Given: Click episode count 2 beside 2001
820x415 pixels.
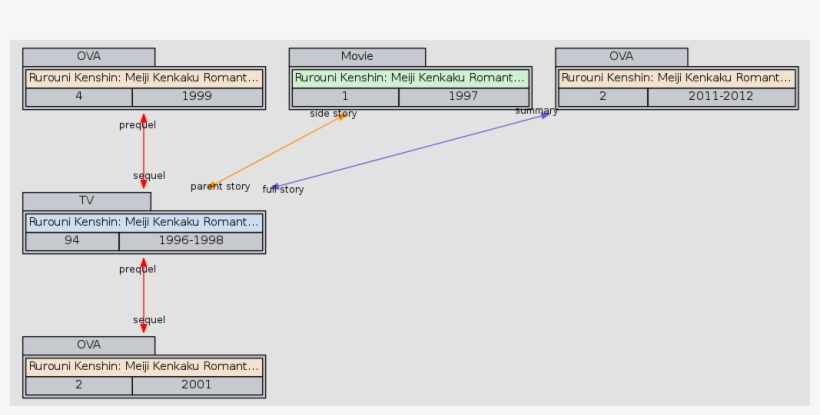Looking at the screenshot, I should (x=79, y=385).
